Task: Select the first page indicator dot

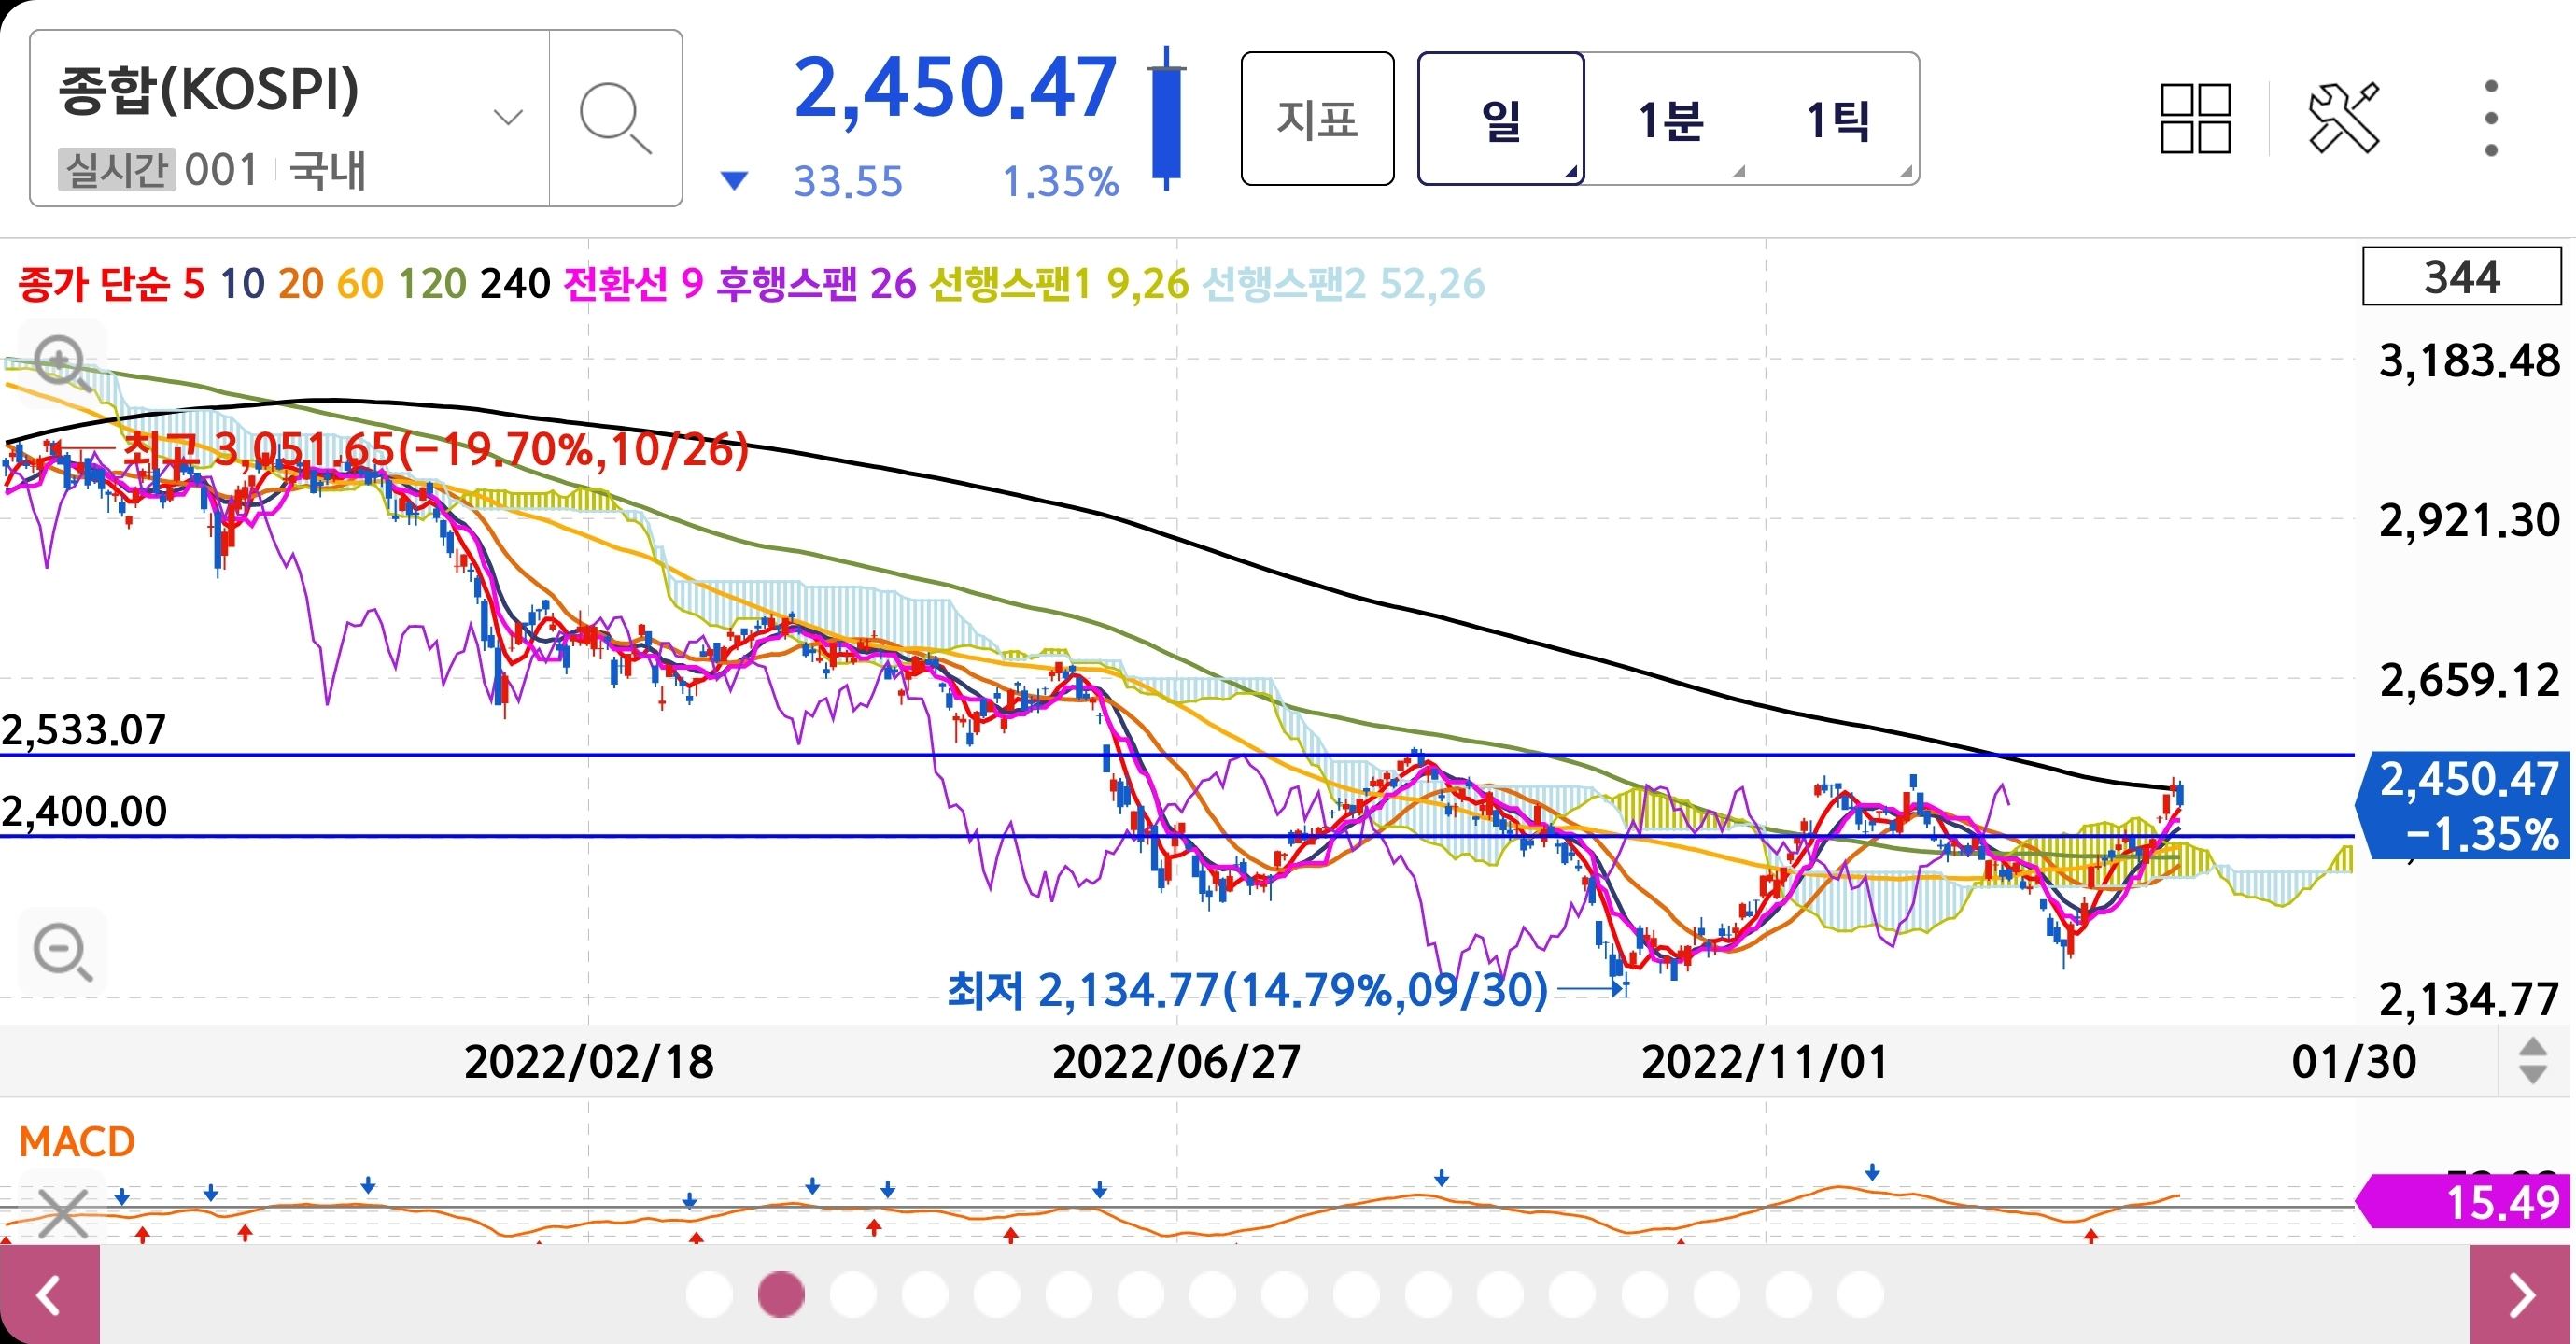Action: (709, 1295)
